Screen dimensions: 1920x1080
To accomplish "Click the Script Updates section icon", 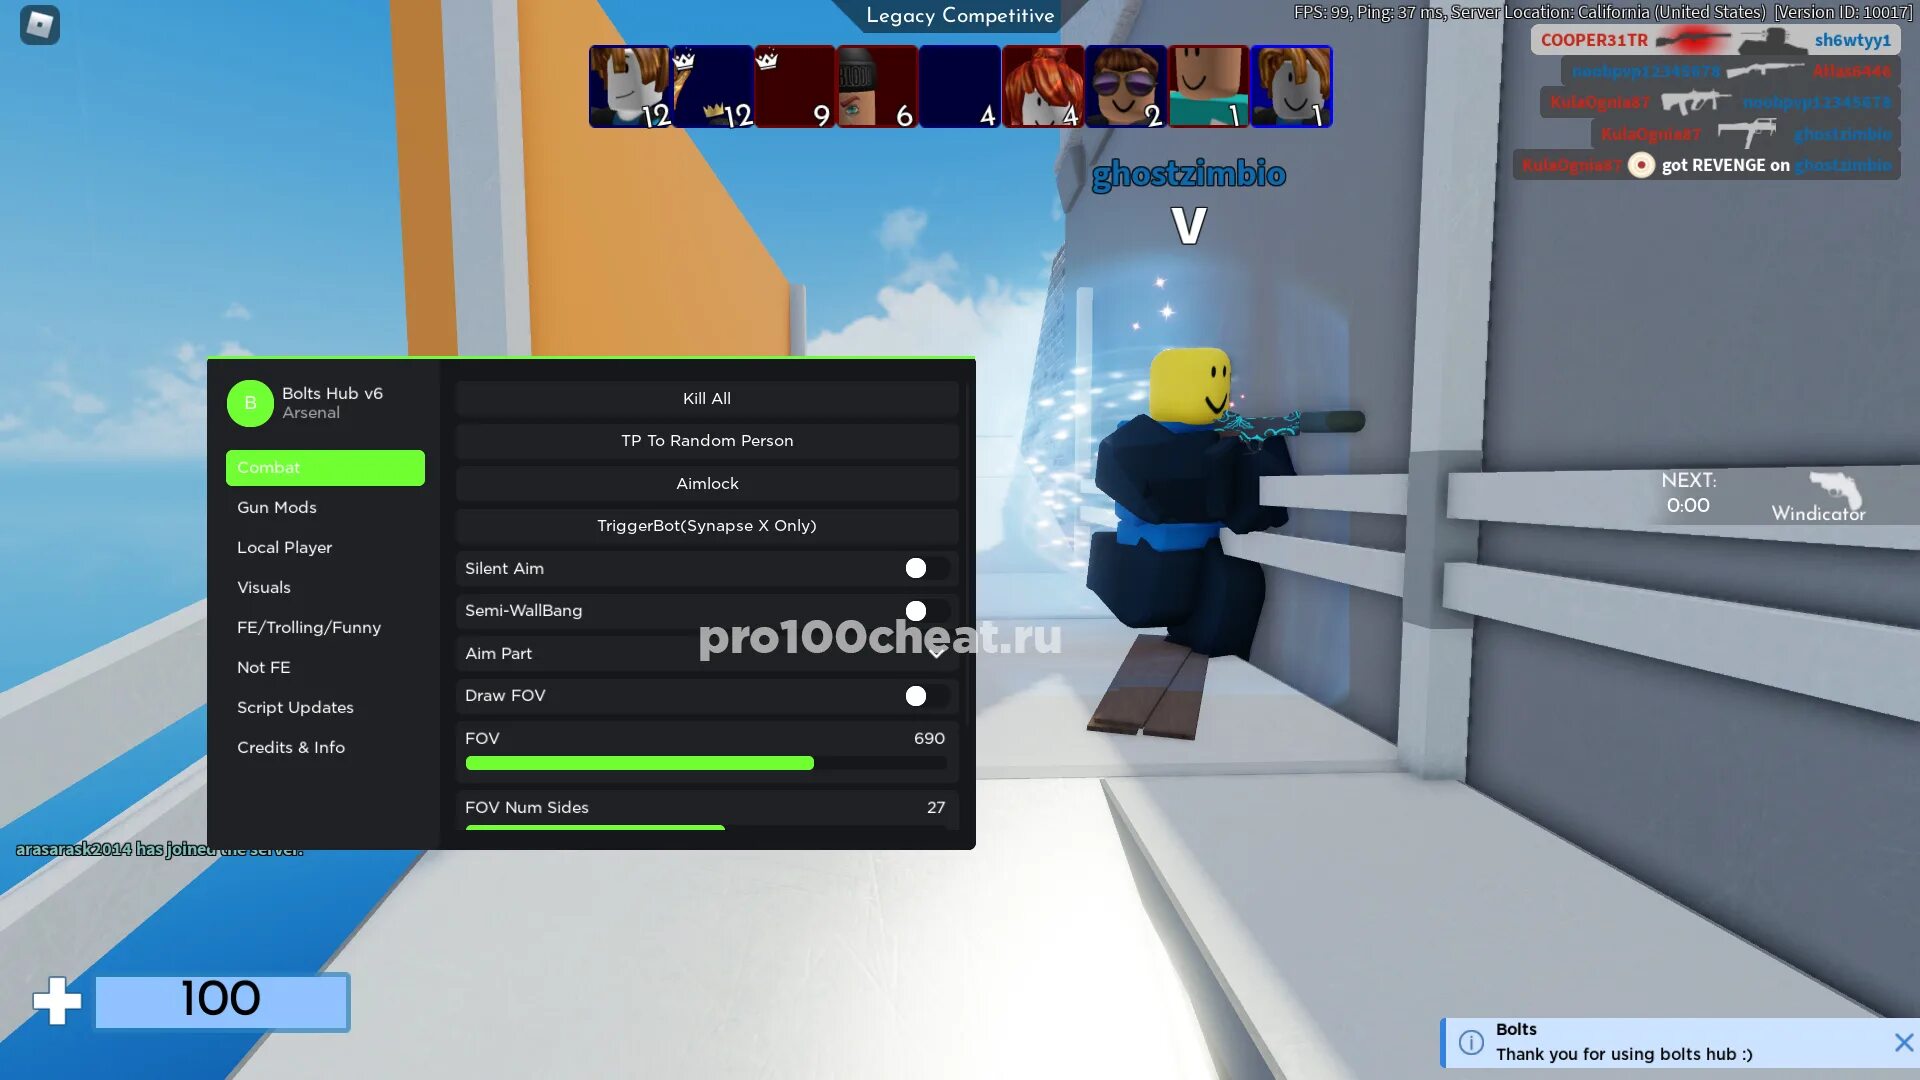I will [x=294, y=705].
